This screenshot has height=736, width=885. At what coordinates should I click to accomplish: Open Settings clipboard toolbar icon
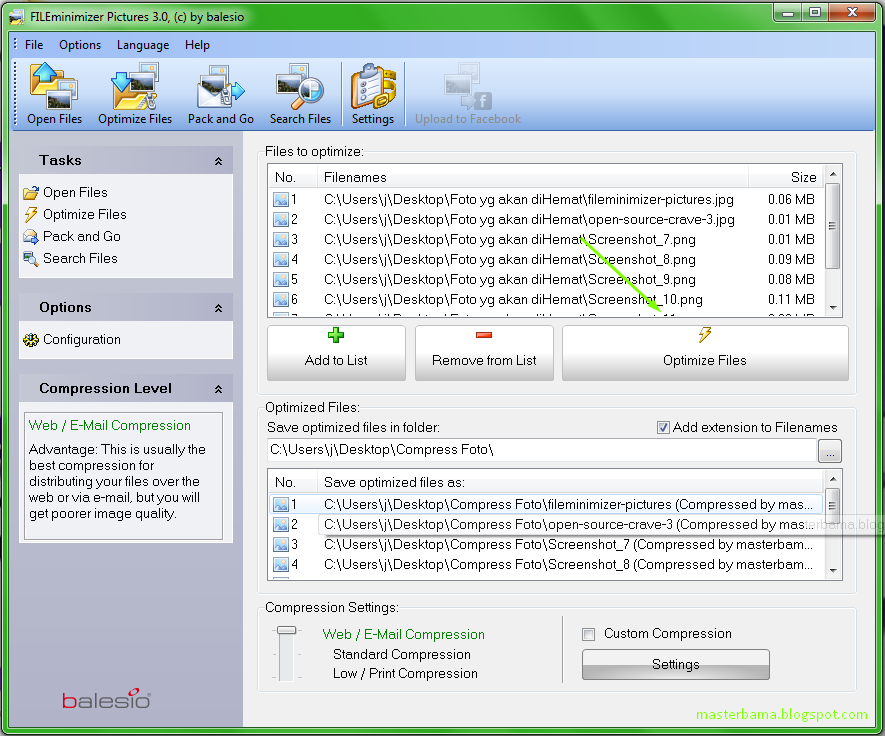(373, 94)
